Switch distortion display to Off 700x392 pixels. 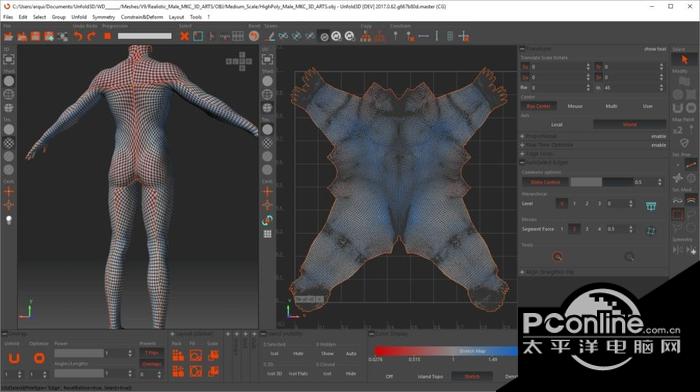click(x=389, y=376)
